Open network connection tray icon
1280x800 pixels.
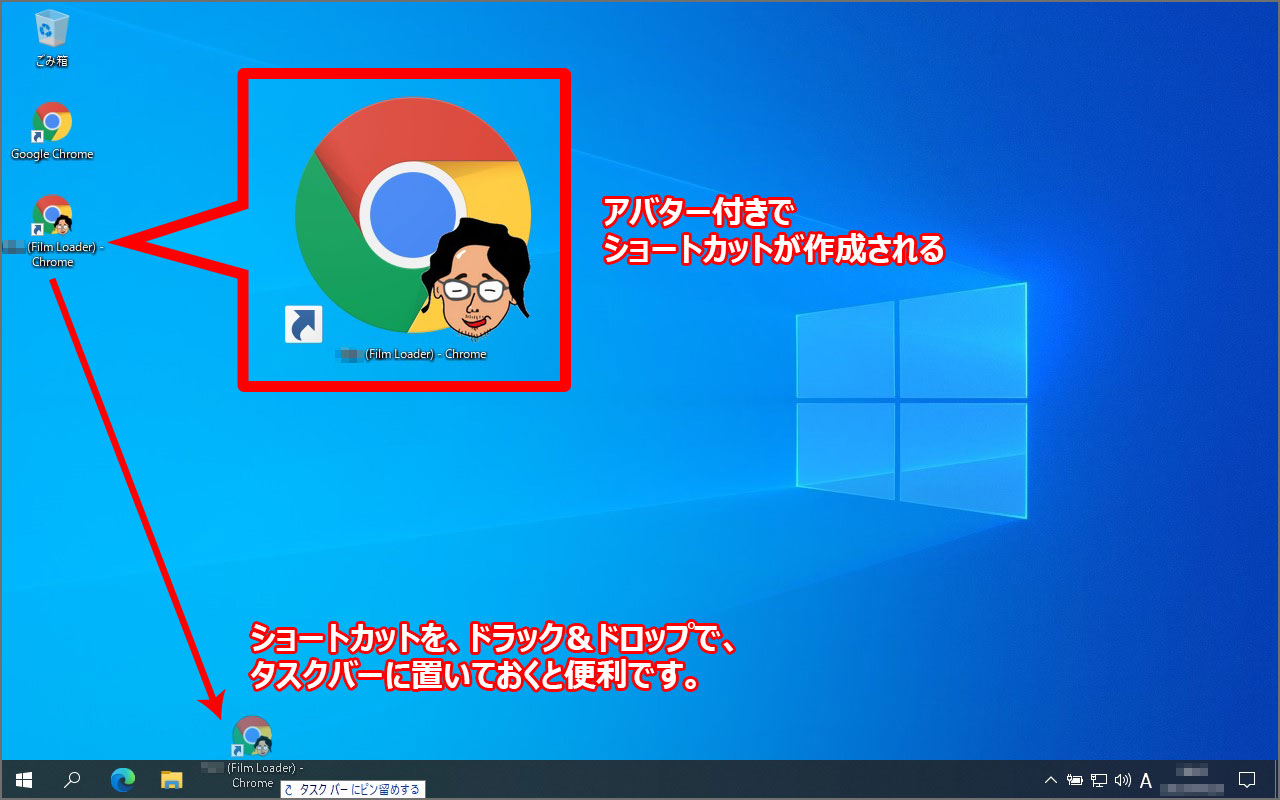[1099, 780]
